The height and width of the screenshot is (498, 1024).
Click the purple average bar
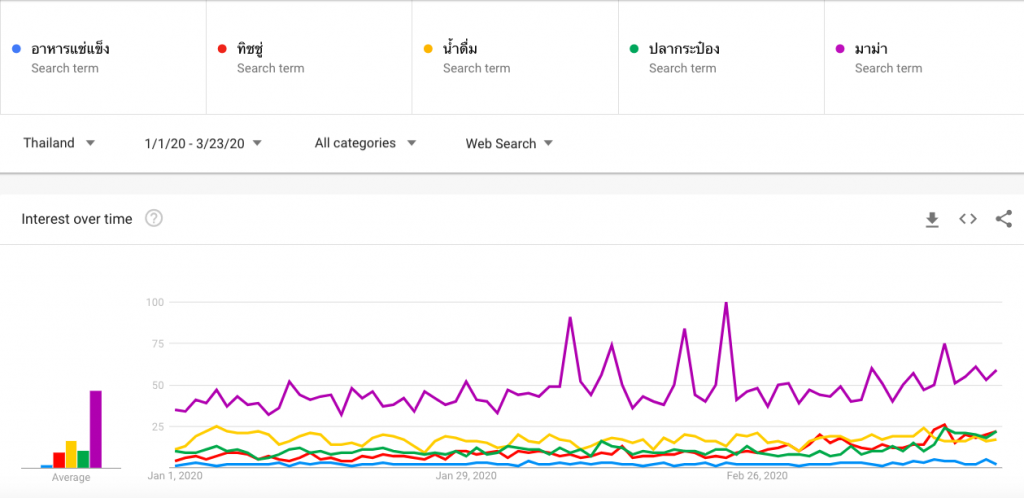(x=95, y=429)
